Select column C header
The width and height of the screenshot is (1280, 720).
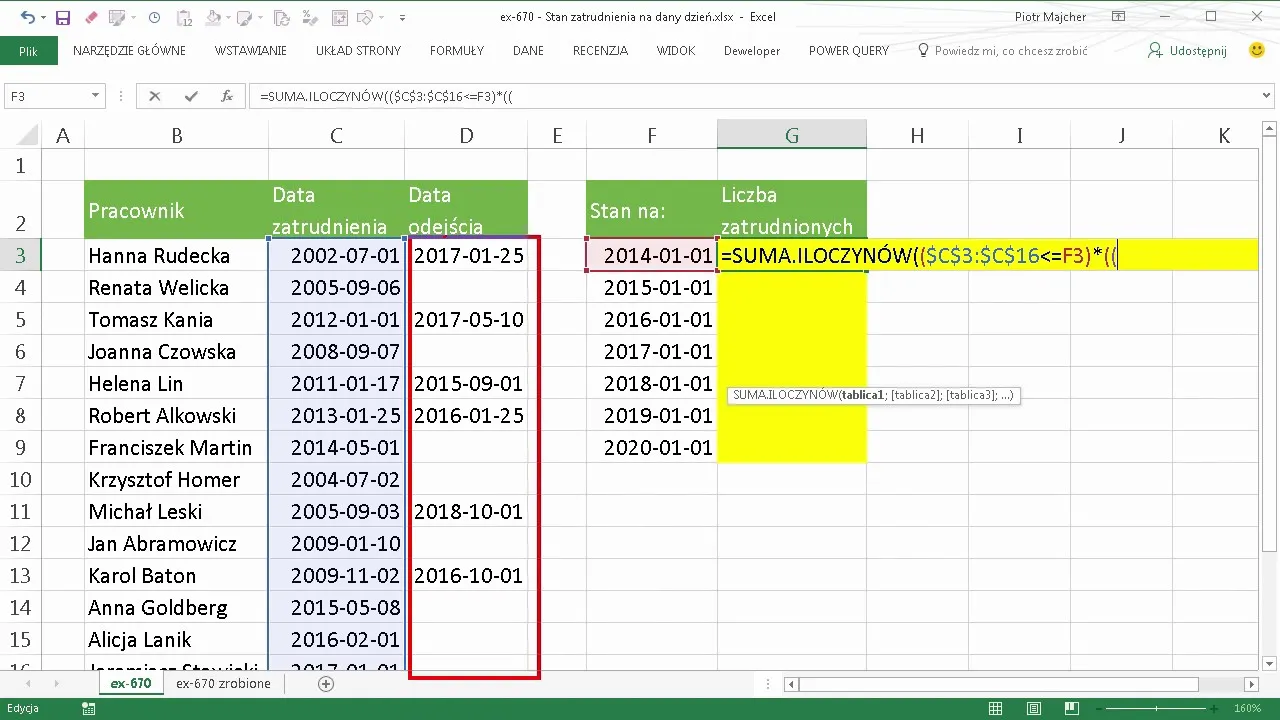pos(336,136)
